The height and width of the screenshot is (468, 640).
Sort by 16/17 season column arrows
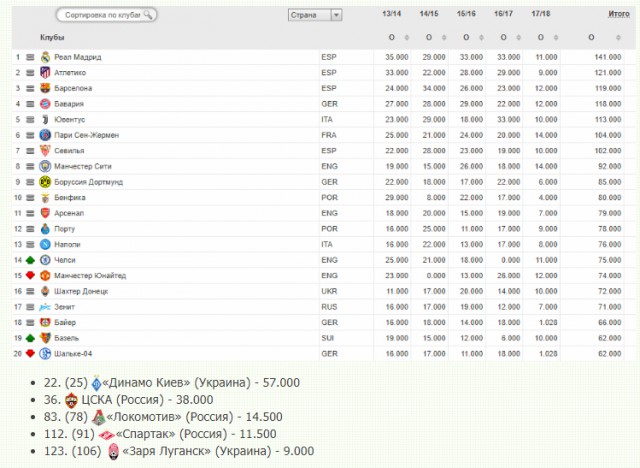coord(518,38)
